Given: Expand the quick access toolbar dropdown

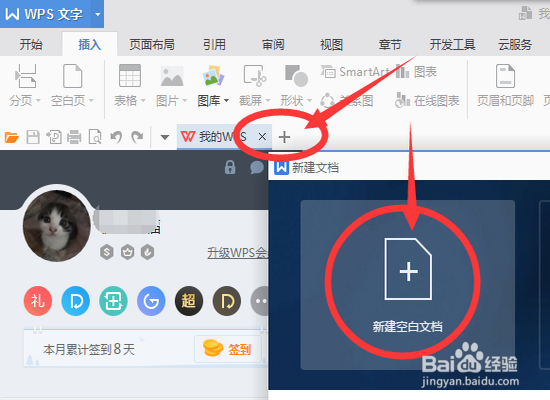Looking at the screenshot, I should click(165, 137).
